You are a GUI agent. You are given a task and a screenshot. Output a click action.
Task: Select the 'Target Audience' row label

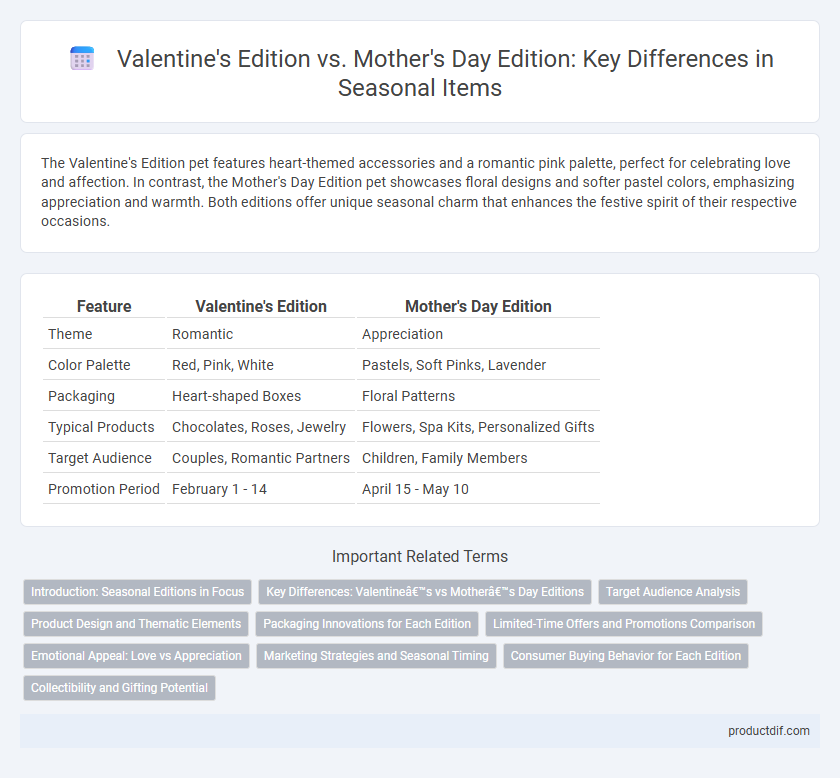click(100, 458)
